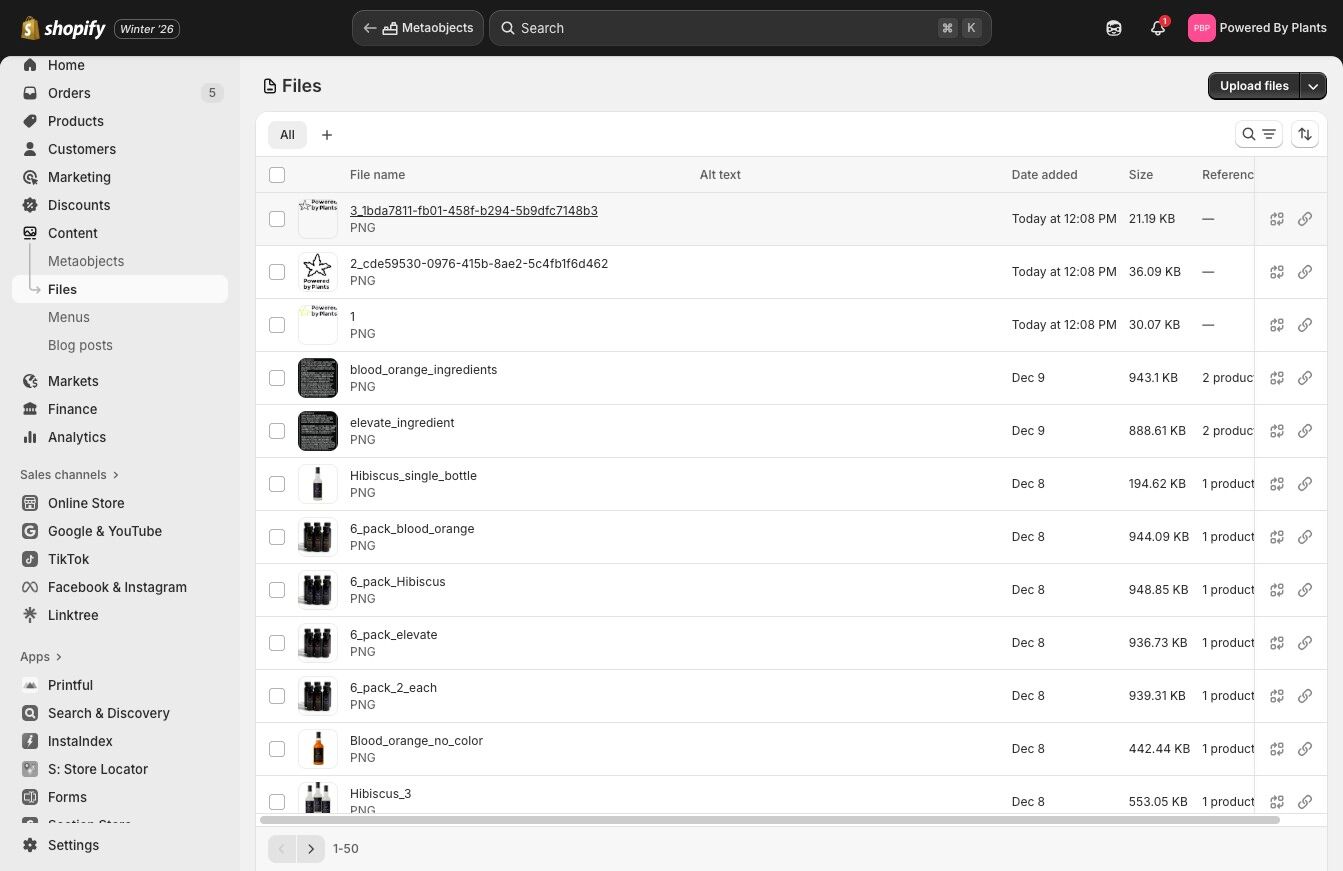Select all files with the header checkbox
Viewport: 1343px width, 871px height.
pos(277,175)
